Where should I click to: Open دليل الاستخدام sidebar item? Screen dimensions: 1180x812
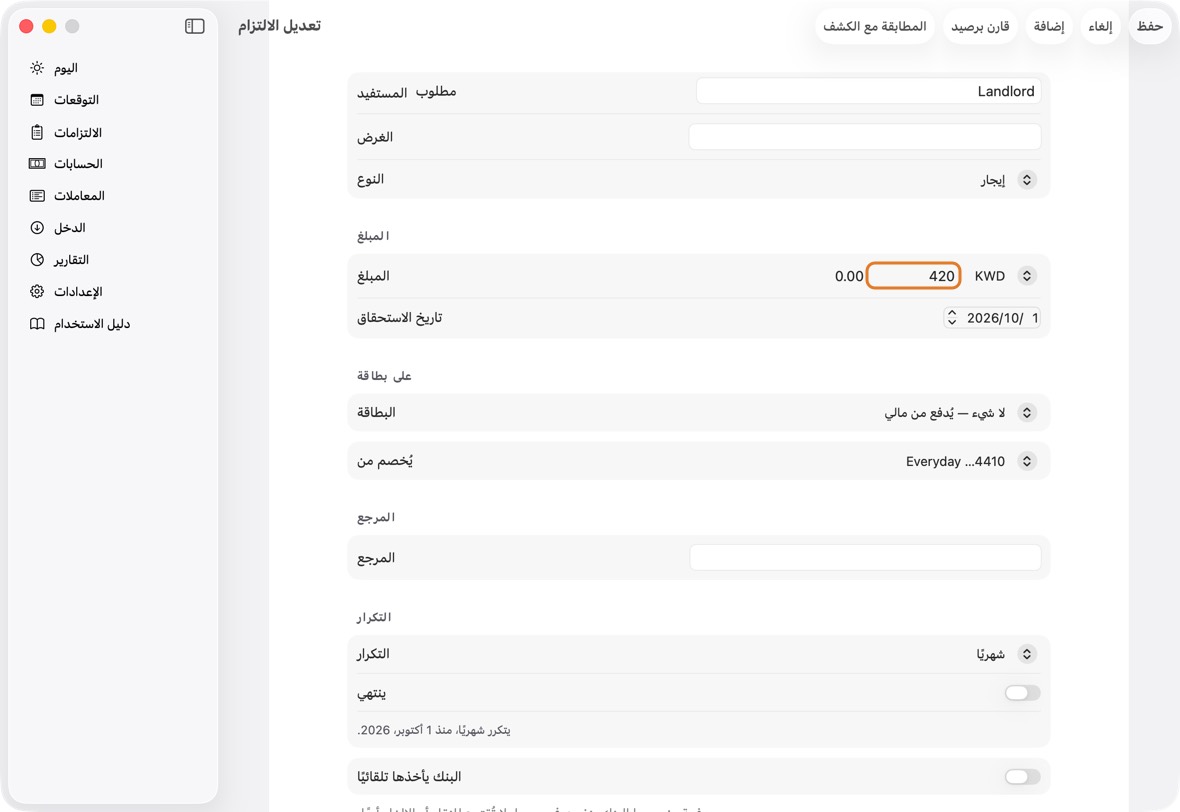(113, 324)
